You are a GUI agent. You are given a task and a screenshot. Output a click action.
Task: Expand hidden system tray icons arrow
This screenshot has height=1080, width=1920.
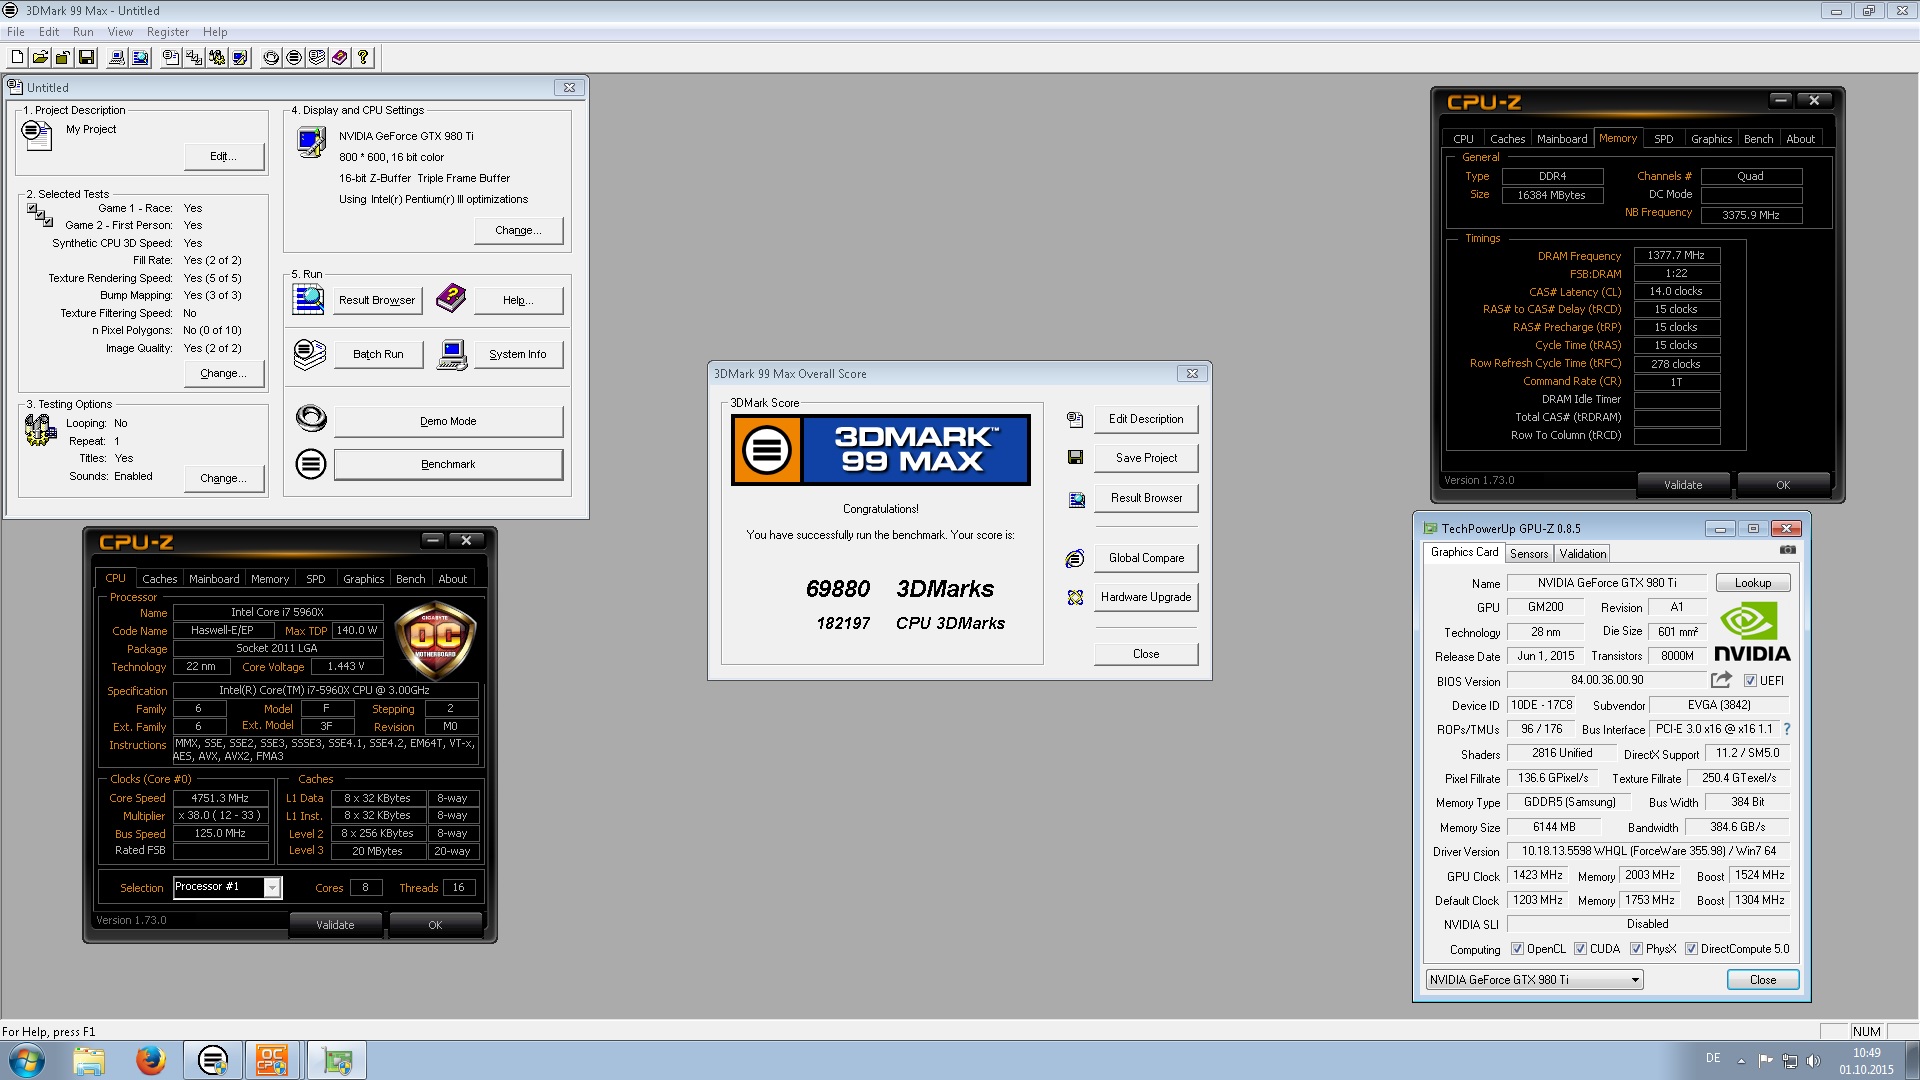tap(1741, 1060)
